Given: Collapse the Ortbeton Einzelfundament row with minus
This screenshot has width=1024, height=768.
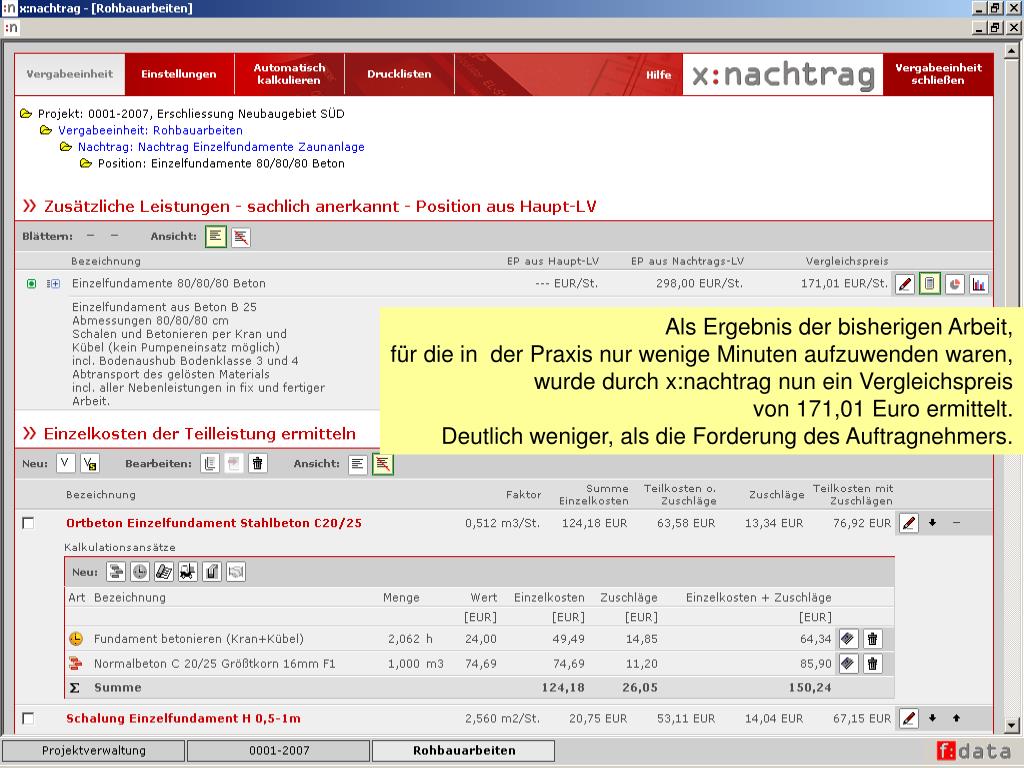Looking at the screenshot, I should [956, 523].
